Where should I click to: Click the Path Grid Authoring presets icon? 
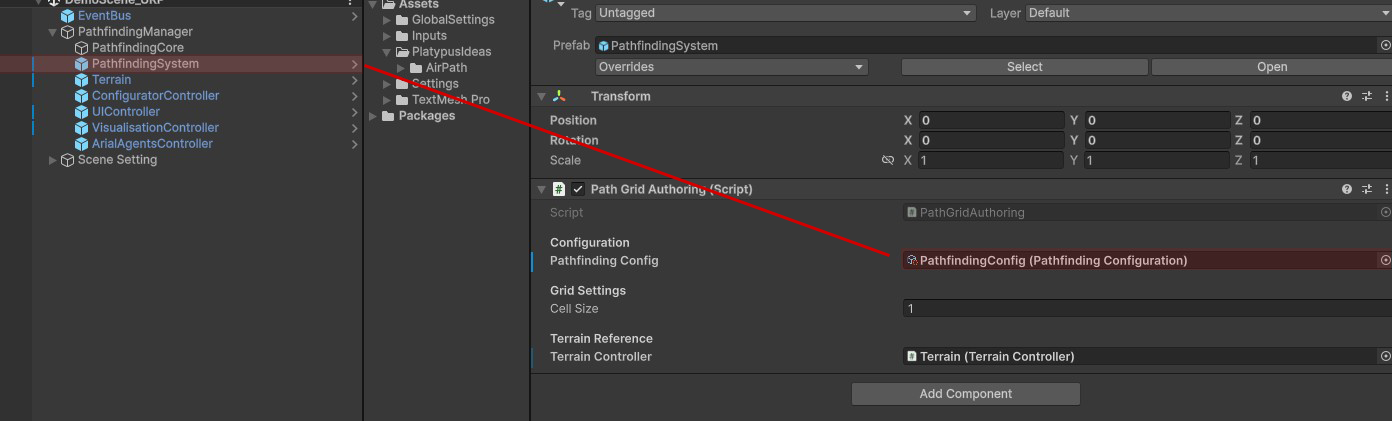click(1367, 189)
